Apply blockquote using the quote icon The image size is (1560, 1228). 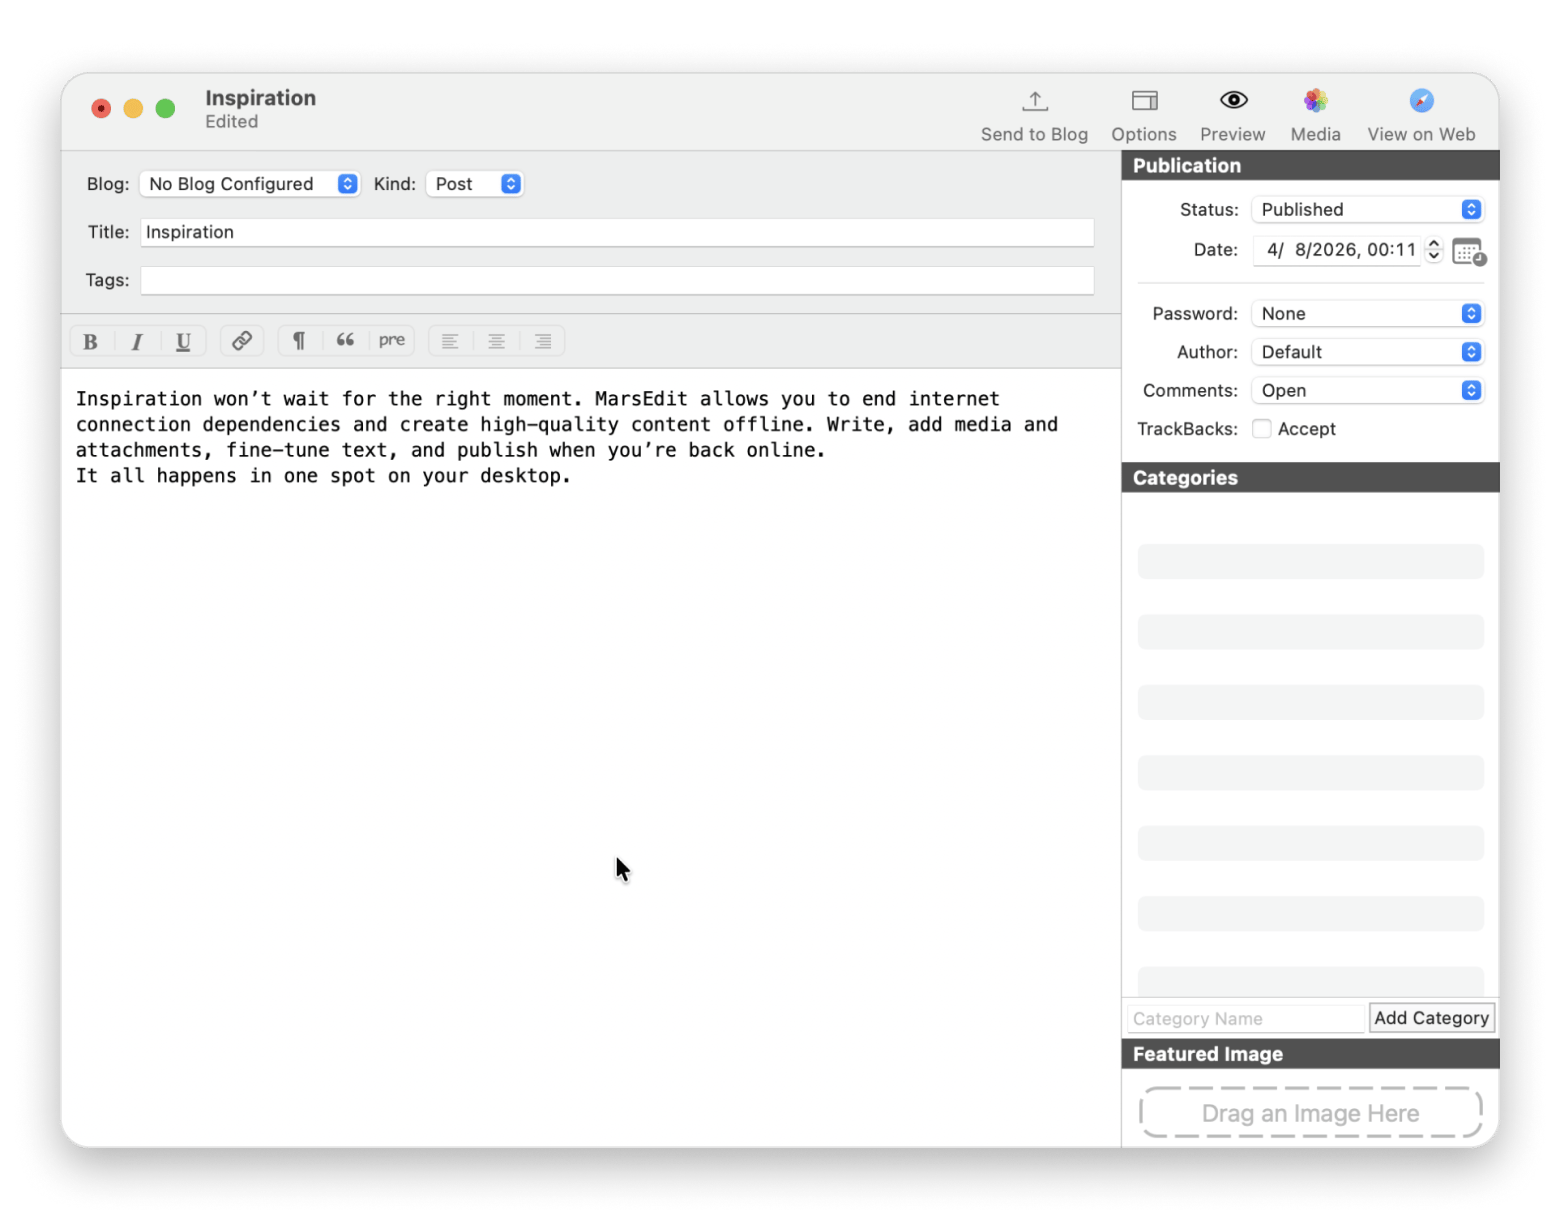point(345,341)
